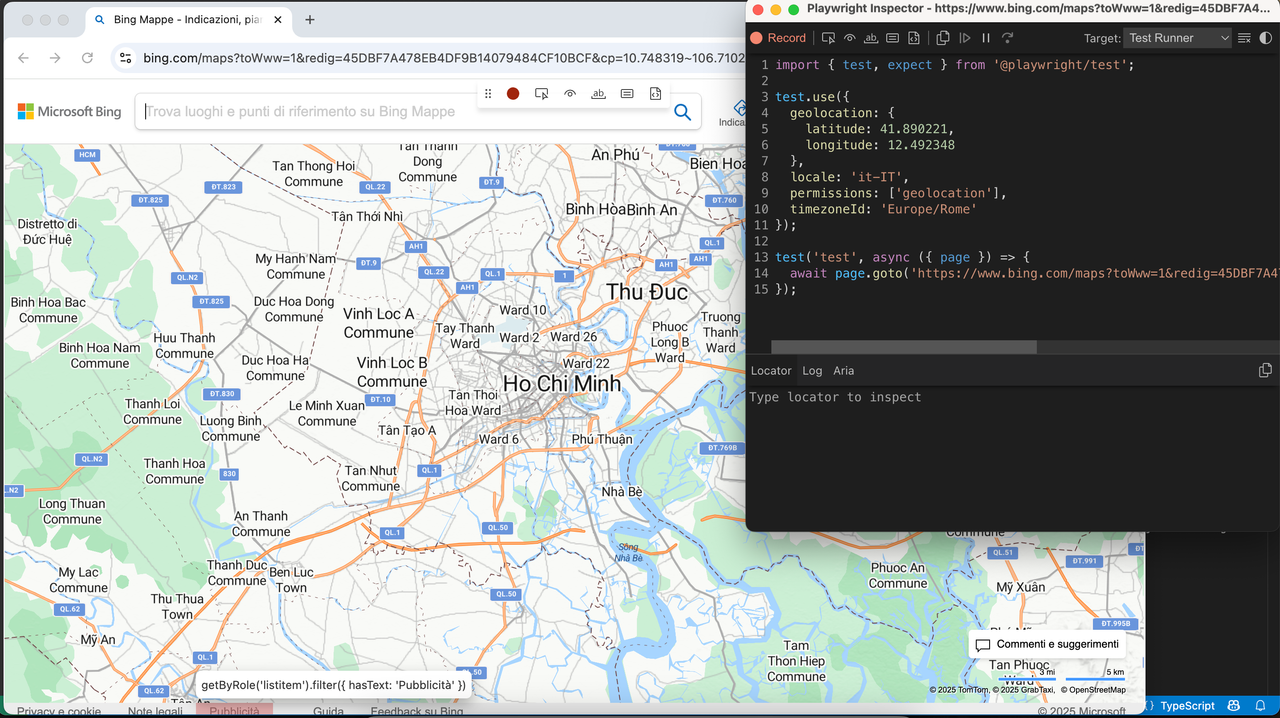Click Pause icon in Playwright Inspector
The width and height of the screenshot is (1280, 718).
click(x=986, y=38)
